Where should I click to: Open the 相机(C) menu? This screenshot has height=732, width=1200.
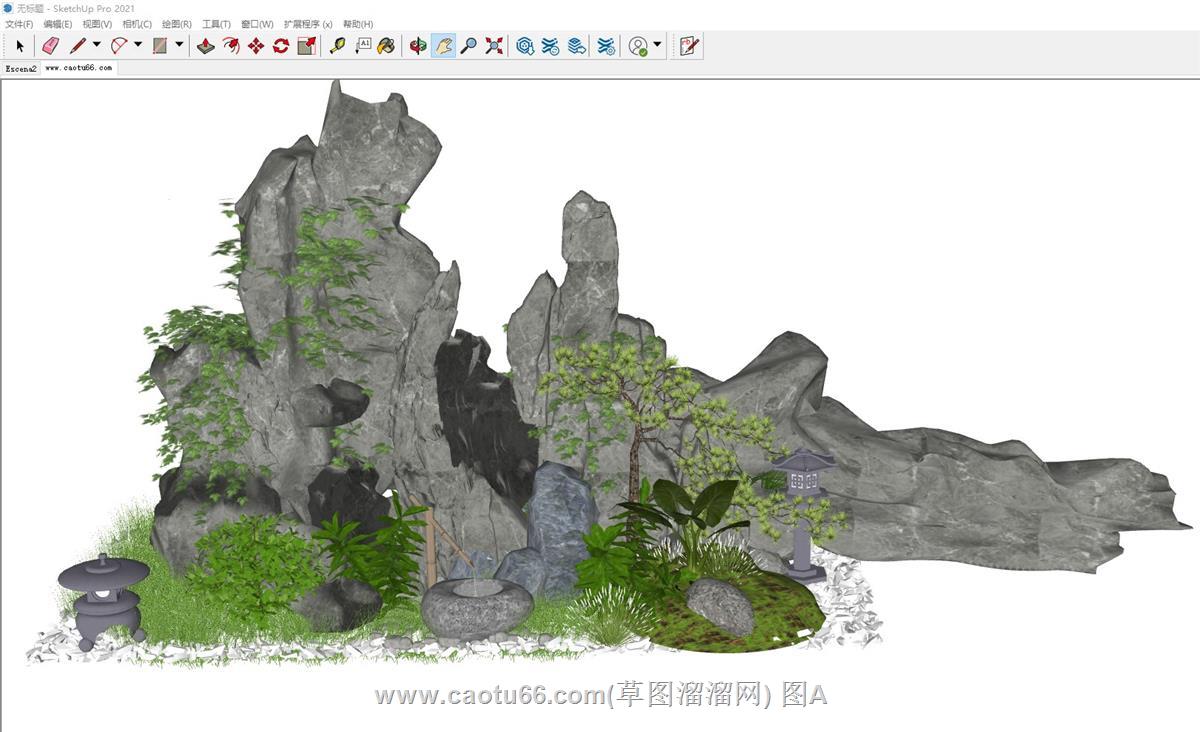tap(137, 24)
